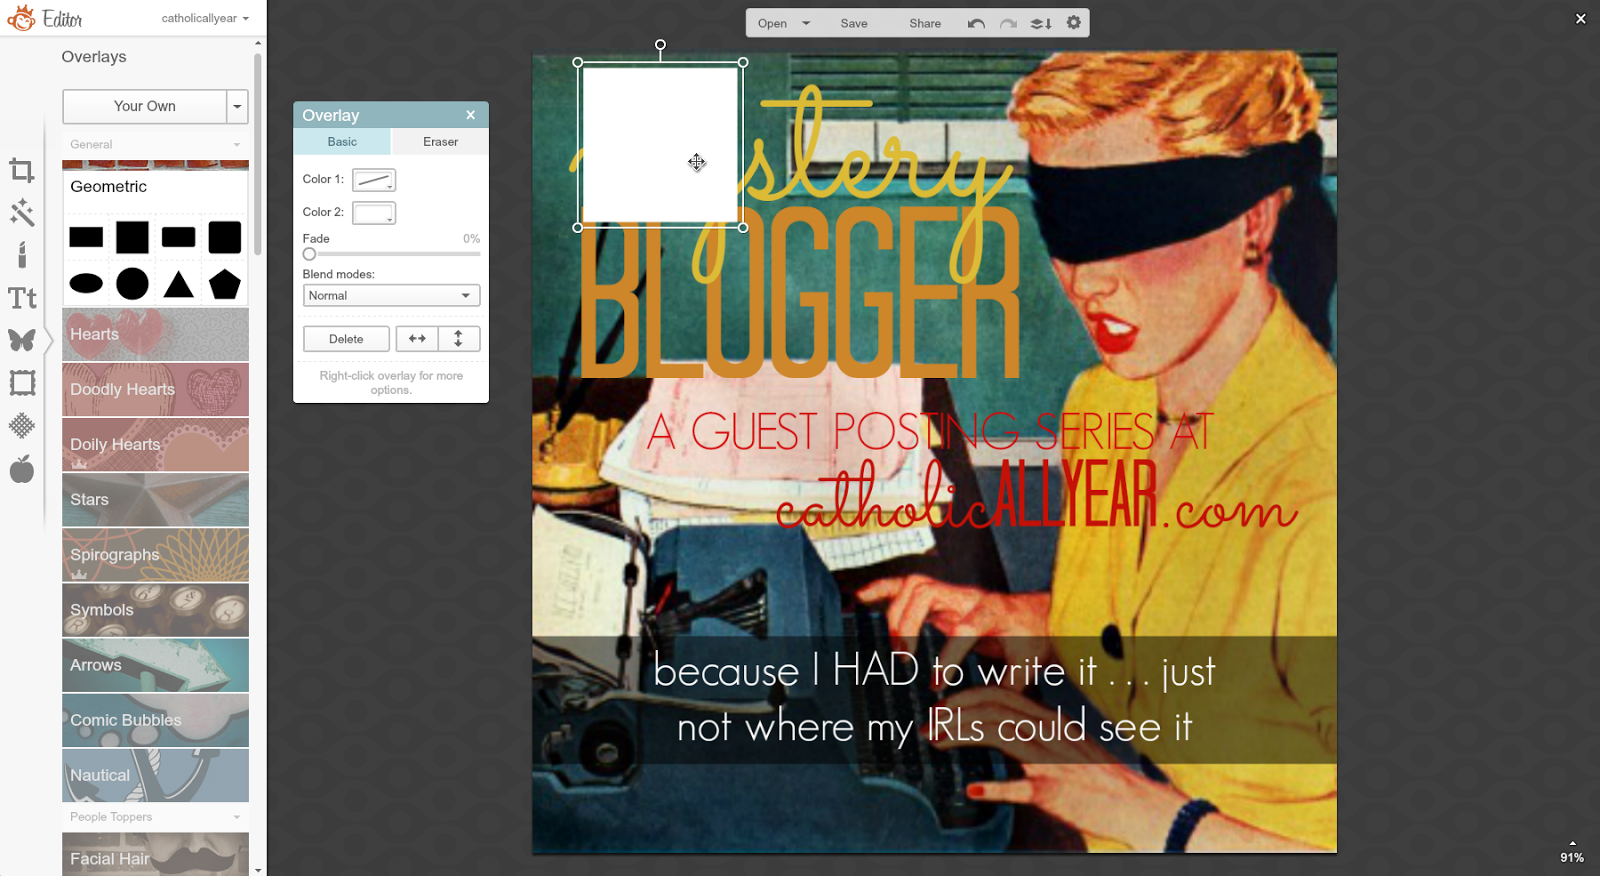Add the circle geometric shape
The width and height of the screenshot is (1600, 876).
[x=132, y=284]
